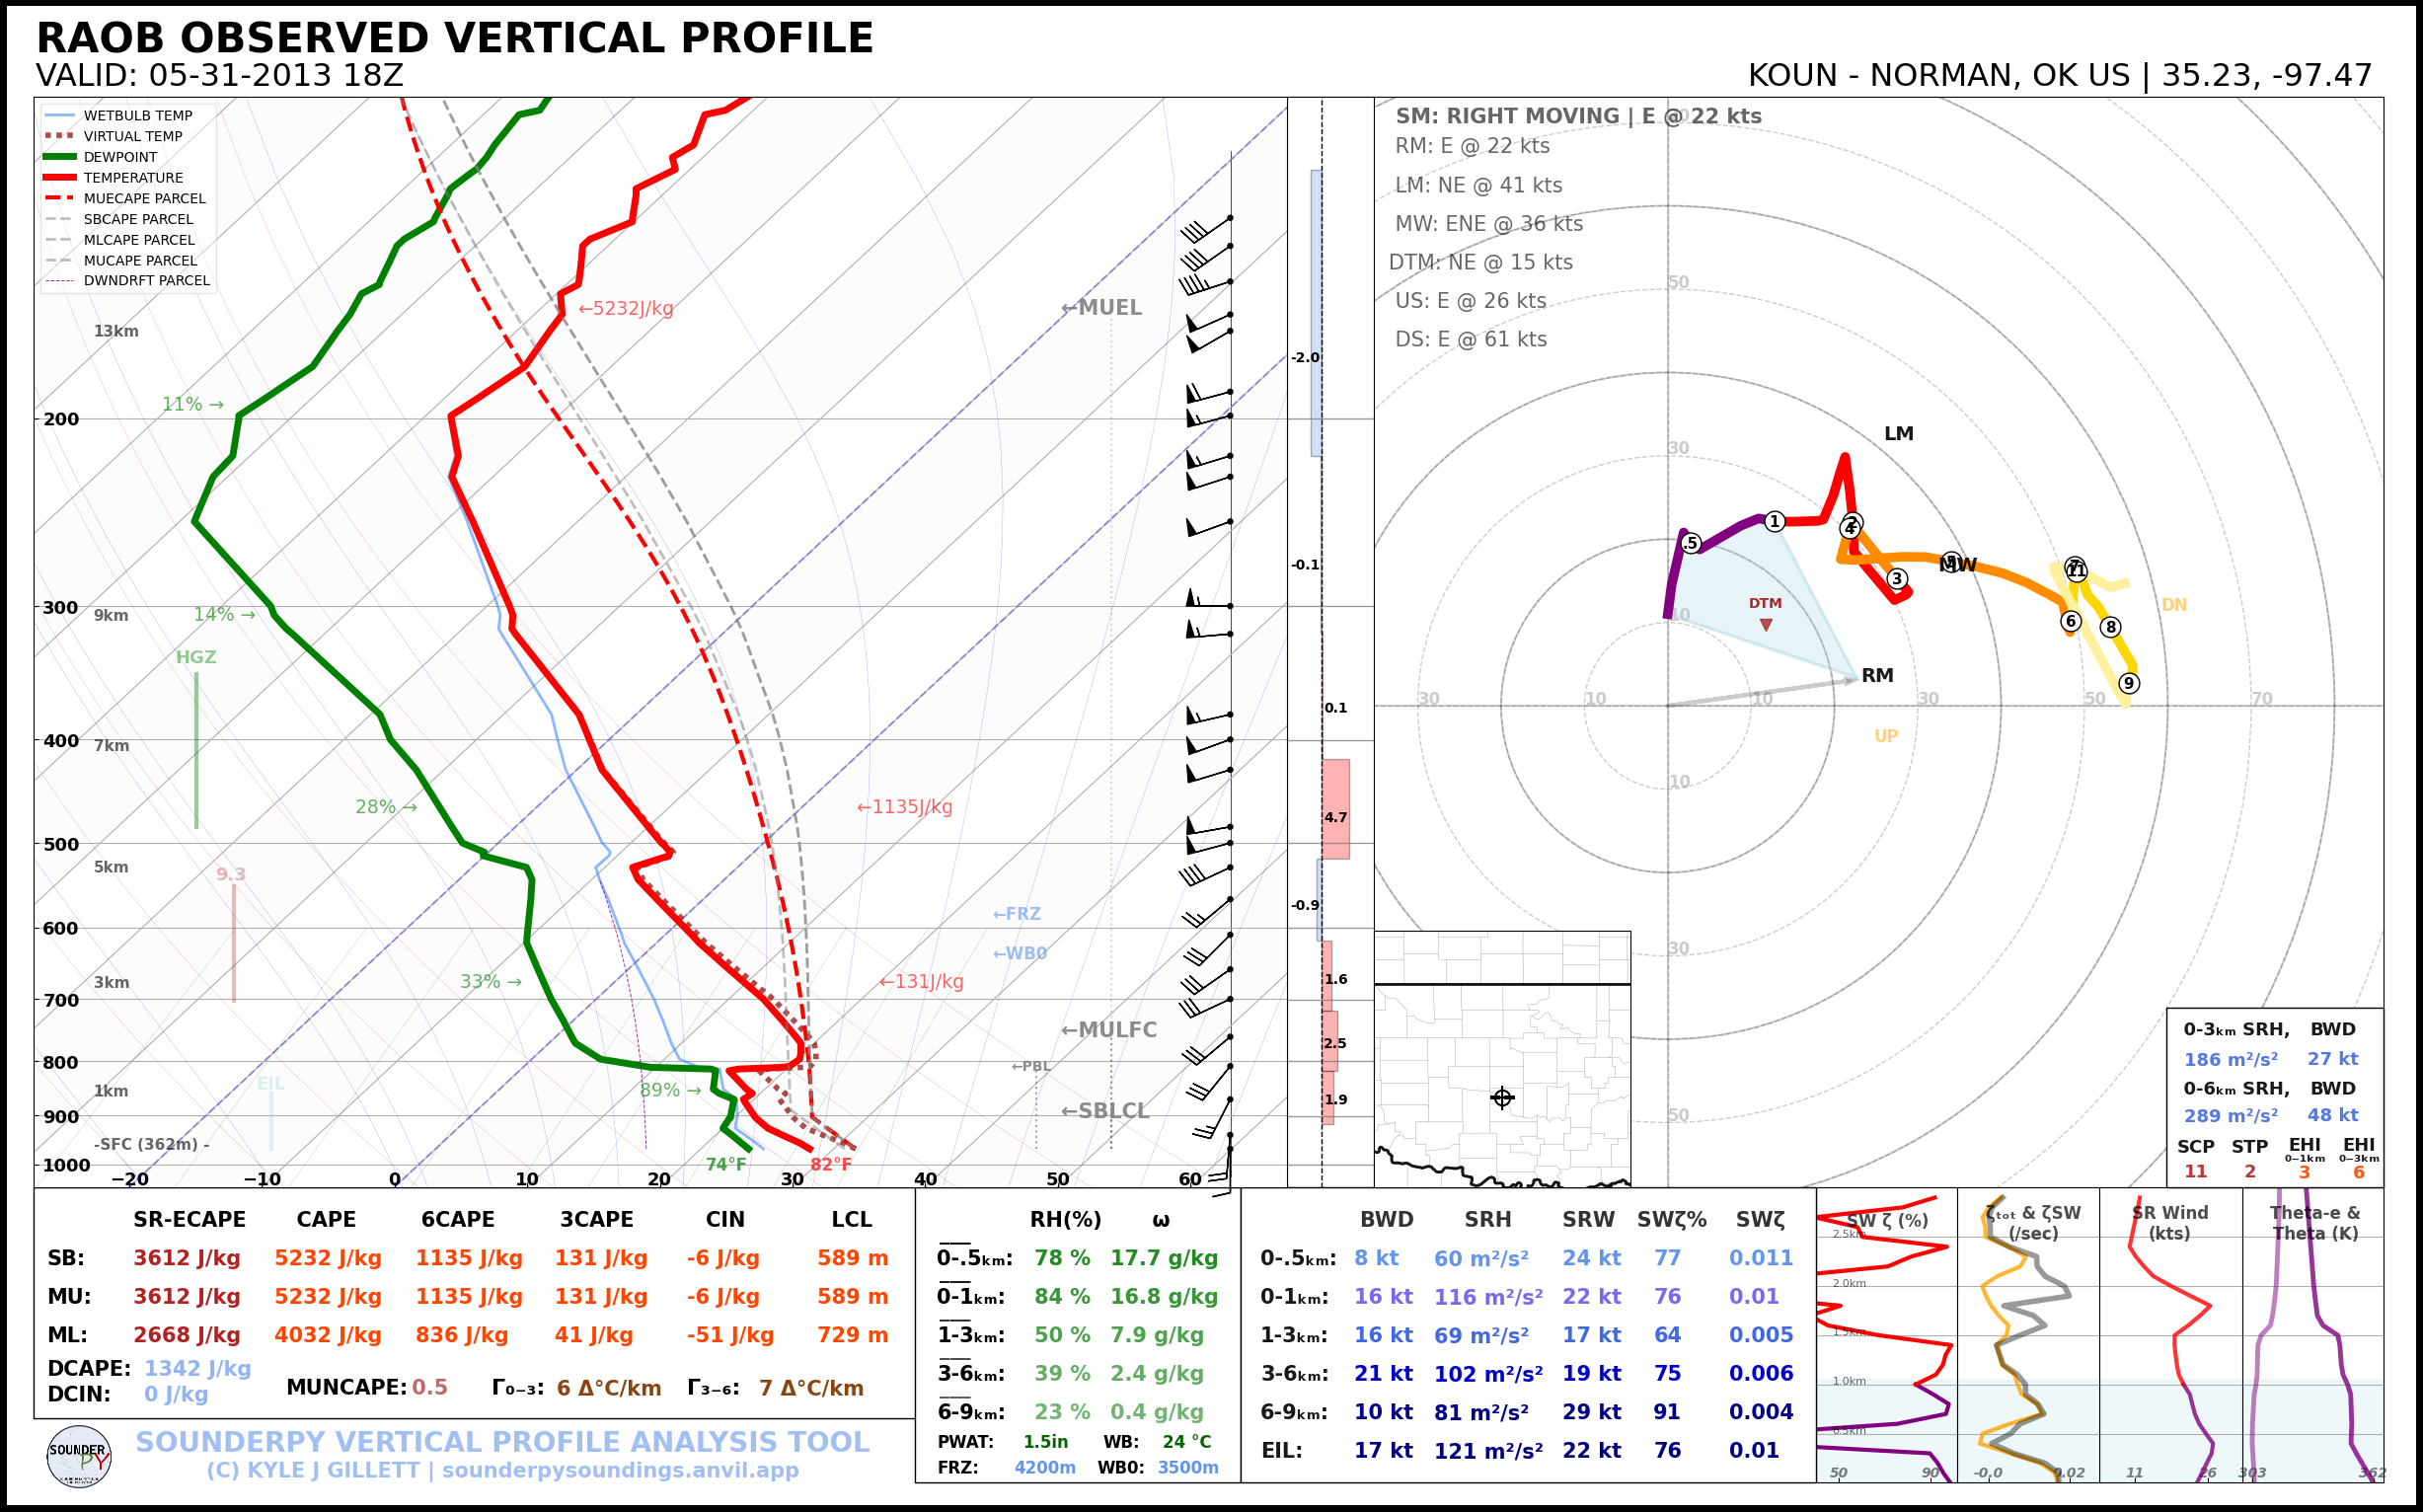The image size is (2423, 1512).
Task: Click the 1135J/kg annotation
Action: (904, 807)
